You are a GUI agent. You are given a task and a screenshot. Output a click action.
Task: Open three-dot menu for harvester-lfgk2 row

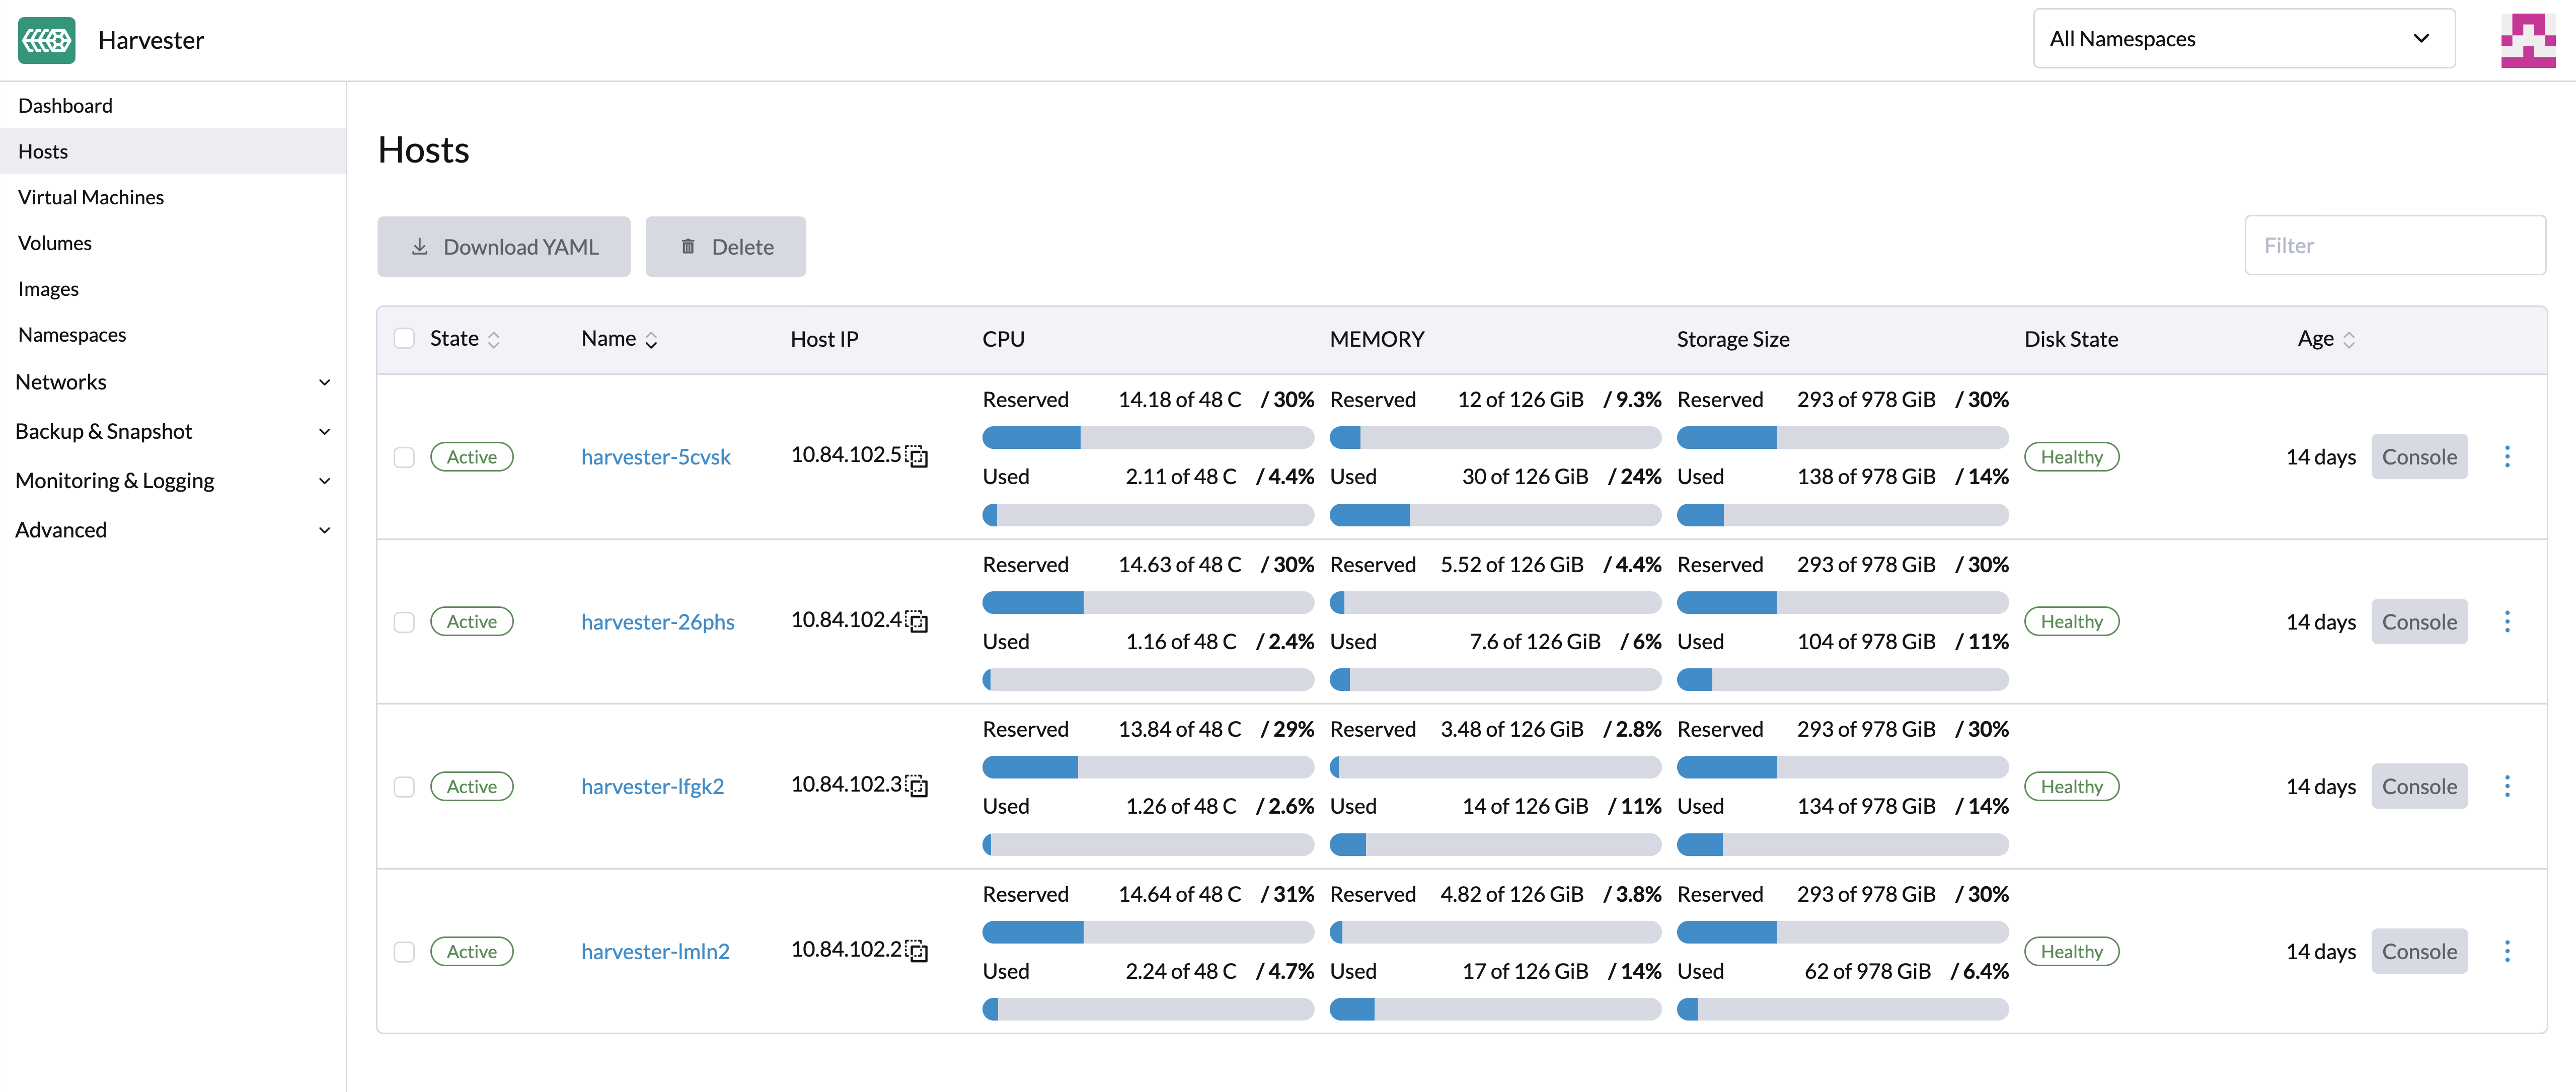click(2506, 786)
